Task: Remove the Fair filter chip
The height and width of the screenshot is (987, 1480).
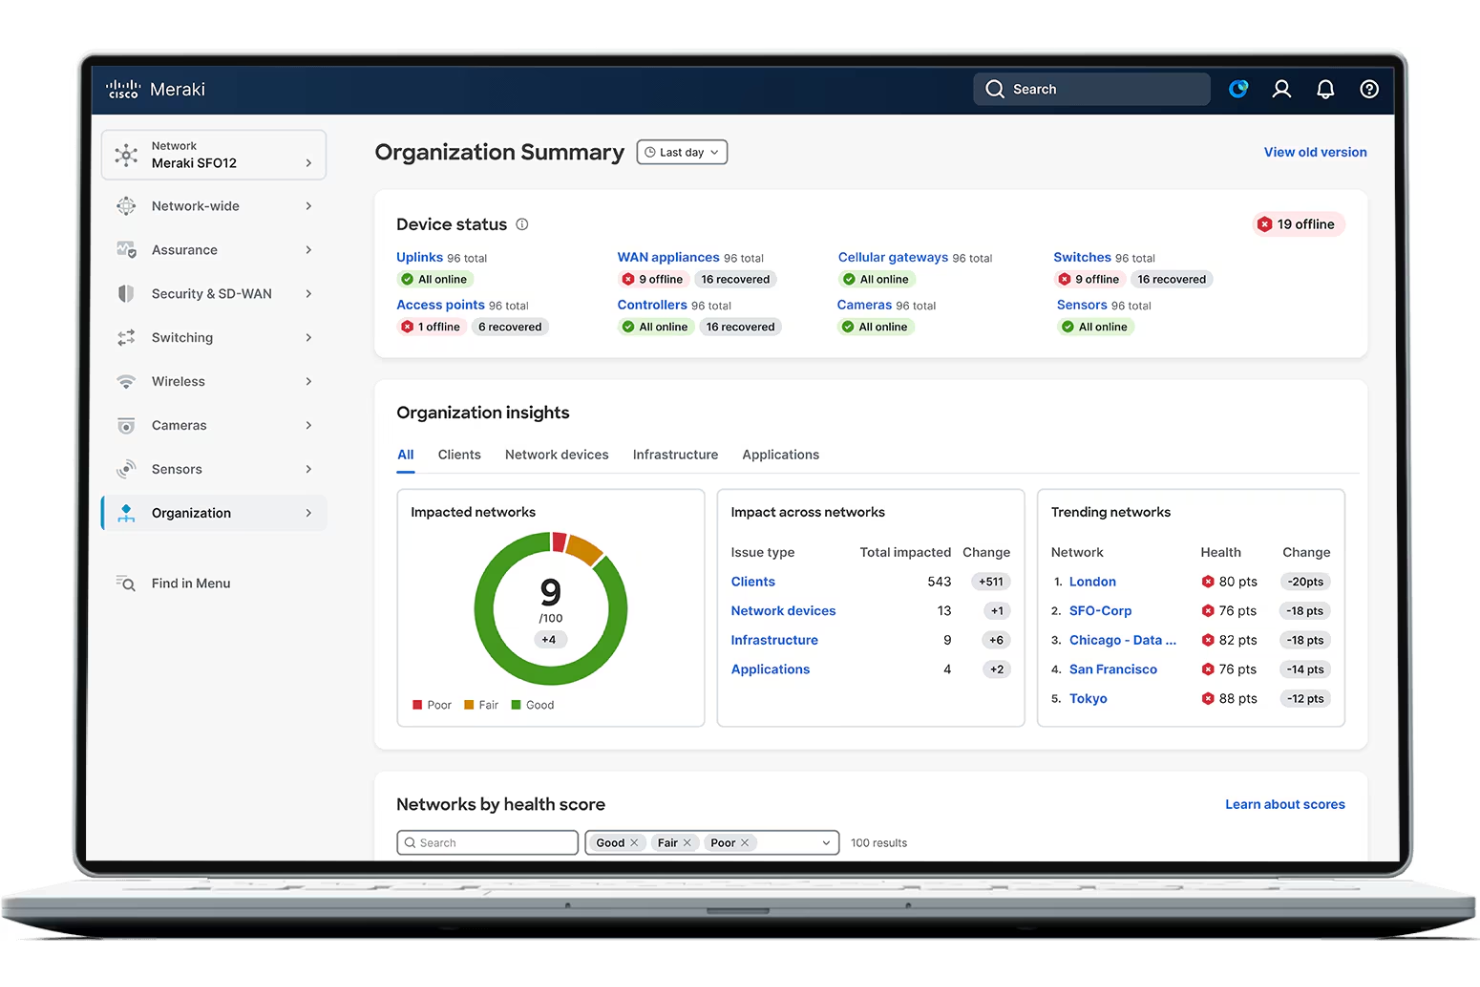Action: coord(686,842)
